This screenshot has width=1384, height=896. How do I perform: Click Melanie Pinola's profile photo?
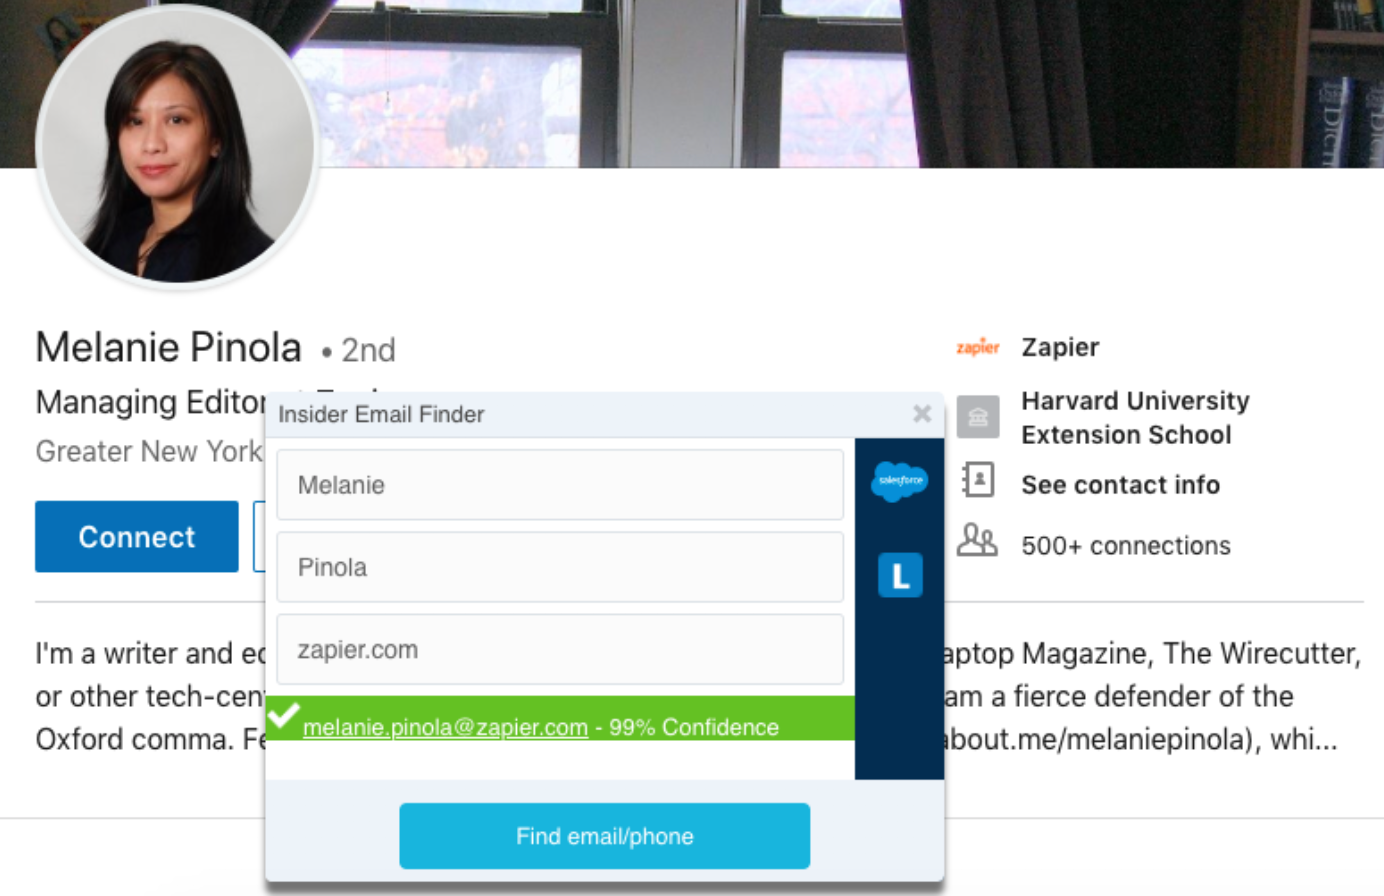coord(178,147)
